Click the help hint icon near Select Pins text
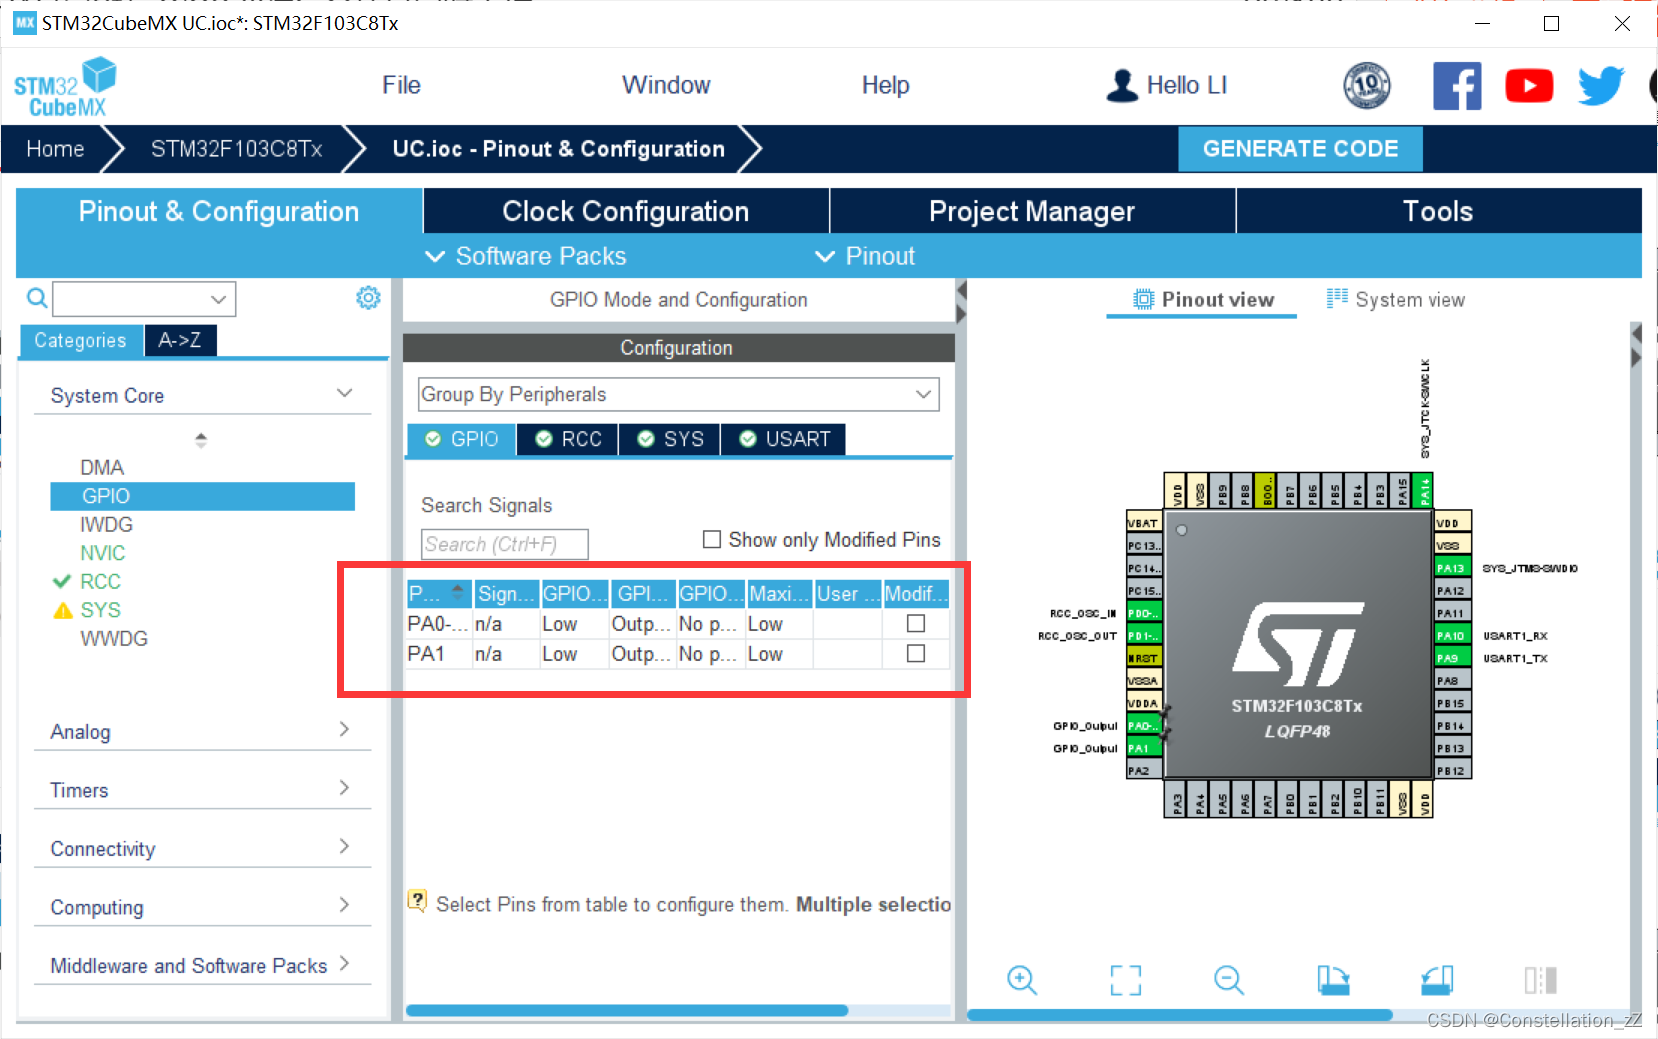 417,901
